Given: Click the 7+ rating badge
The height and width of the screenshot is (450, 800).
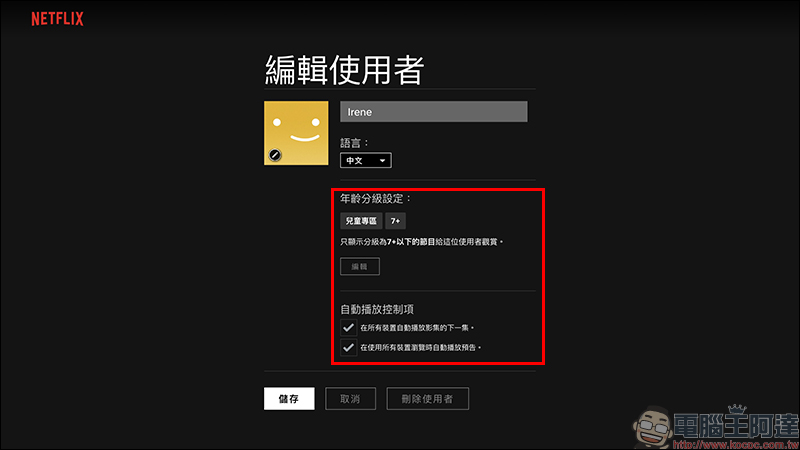Looking at the screenshot, I should (395, 221).
